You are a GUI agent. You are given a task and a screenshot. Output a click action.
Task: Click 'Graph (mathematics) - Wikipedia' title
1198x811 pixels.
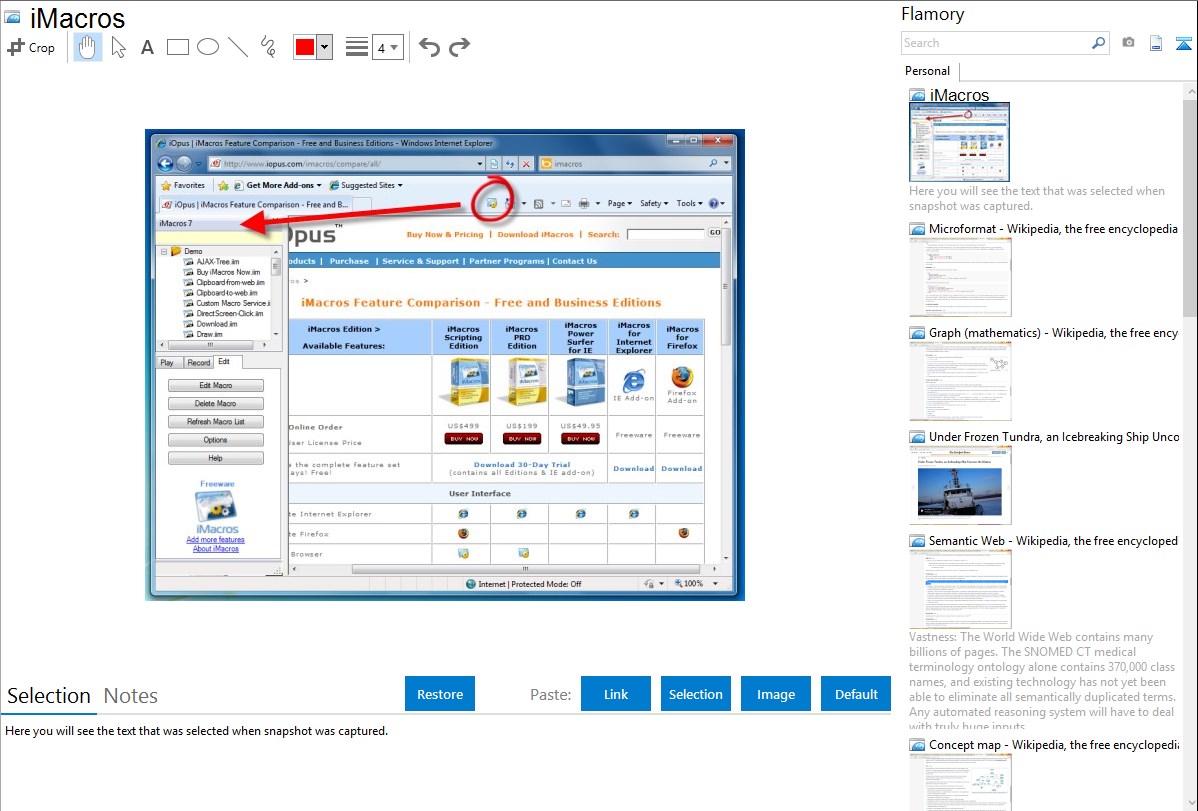coord(1053,333)
